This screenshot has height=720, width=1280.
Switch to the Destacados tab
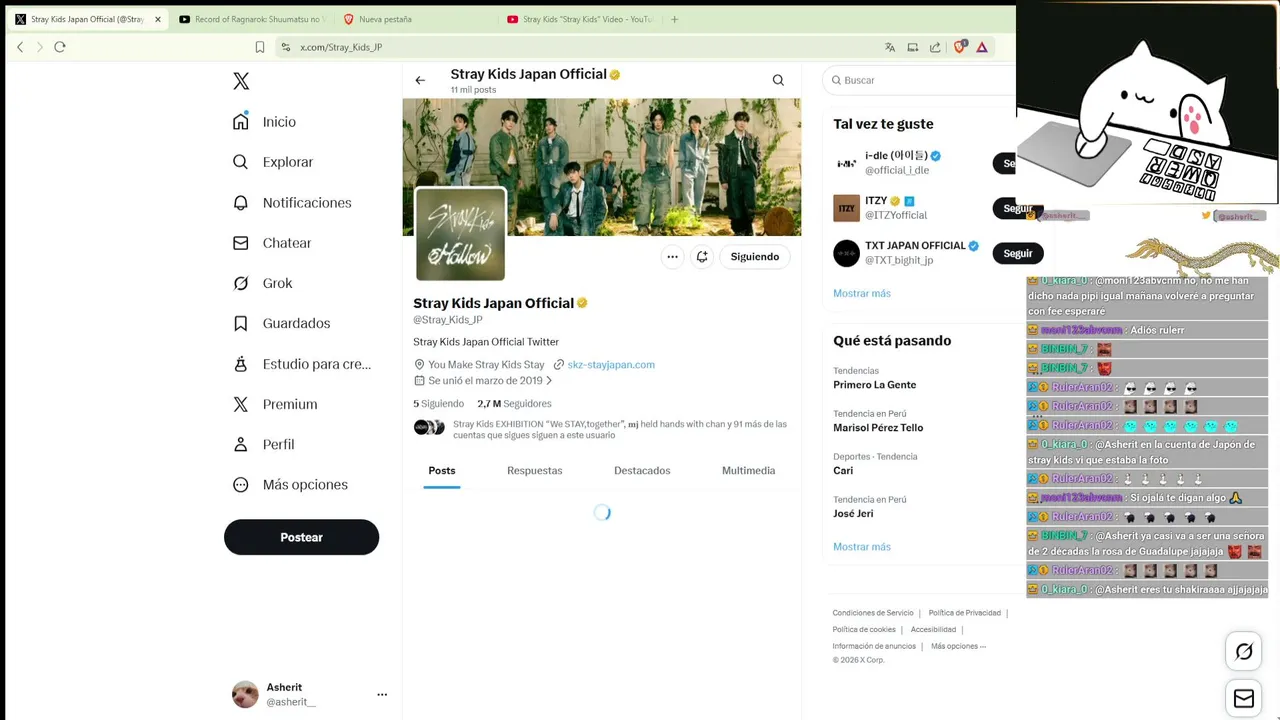[642, 471]
